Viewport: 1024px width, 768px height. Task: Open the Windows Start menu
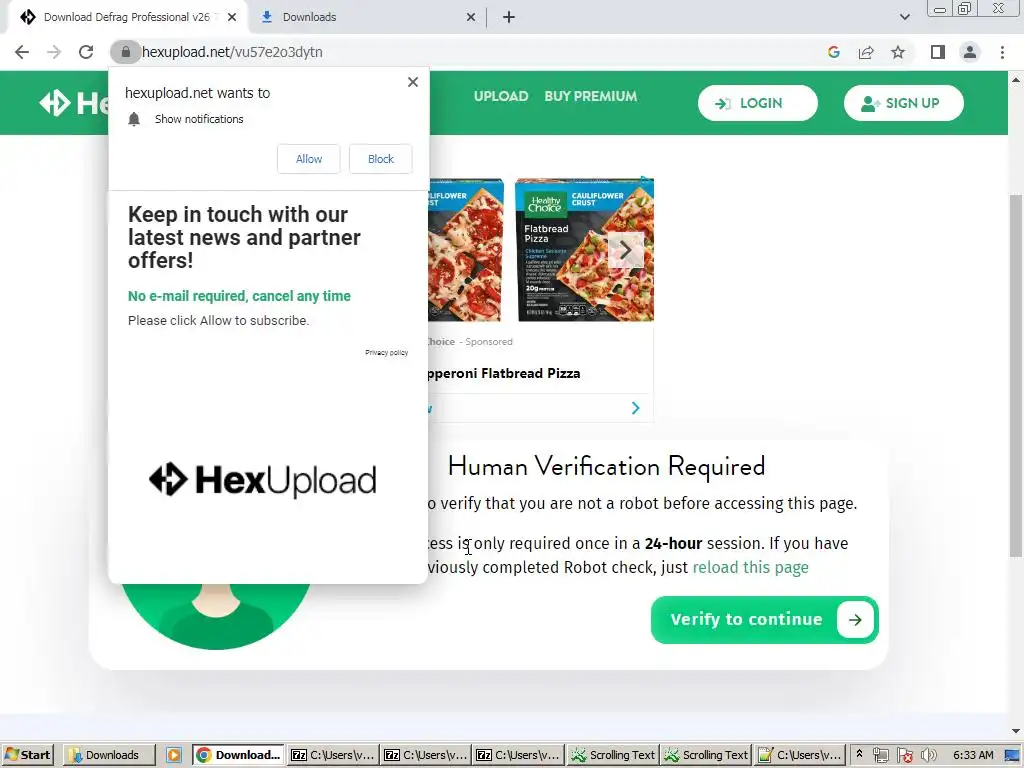click(27, 755)
